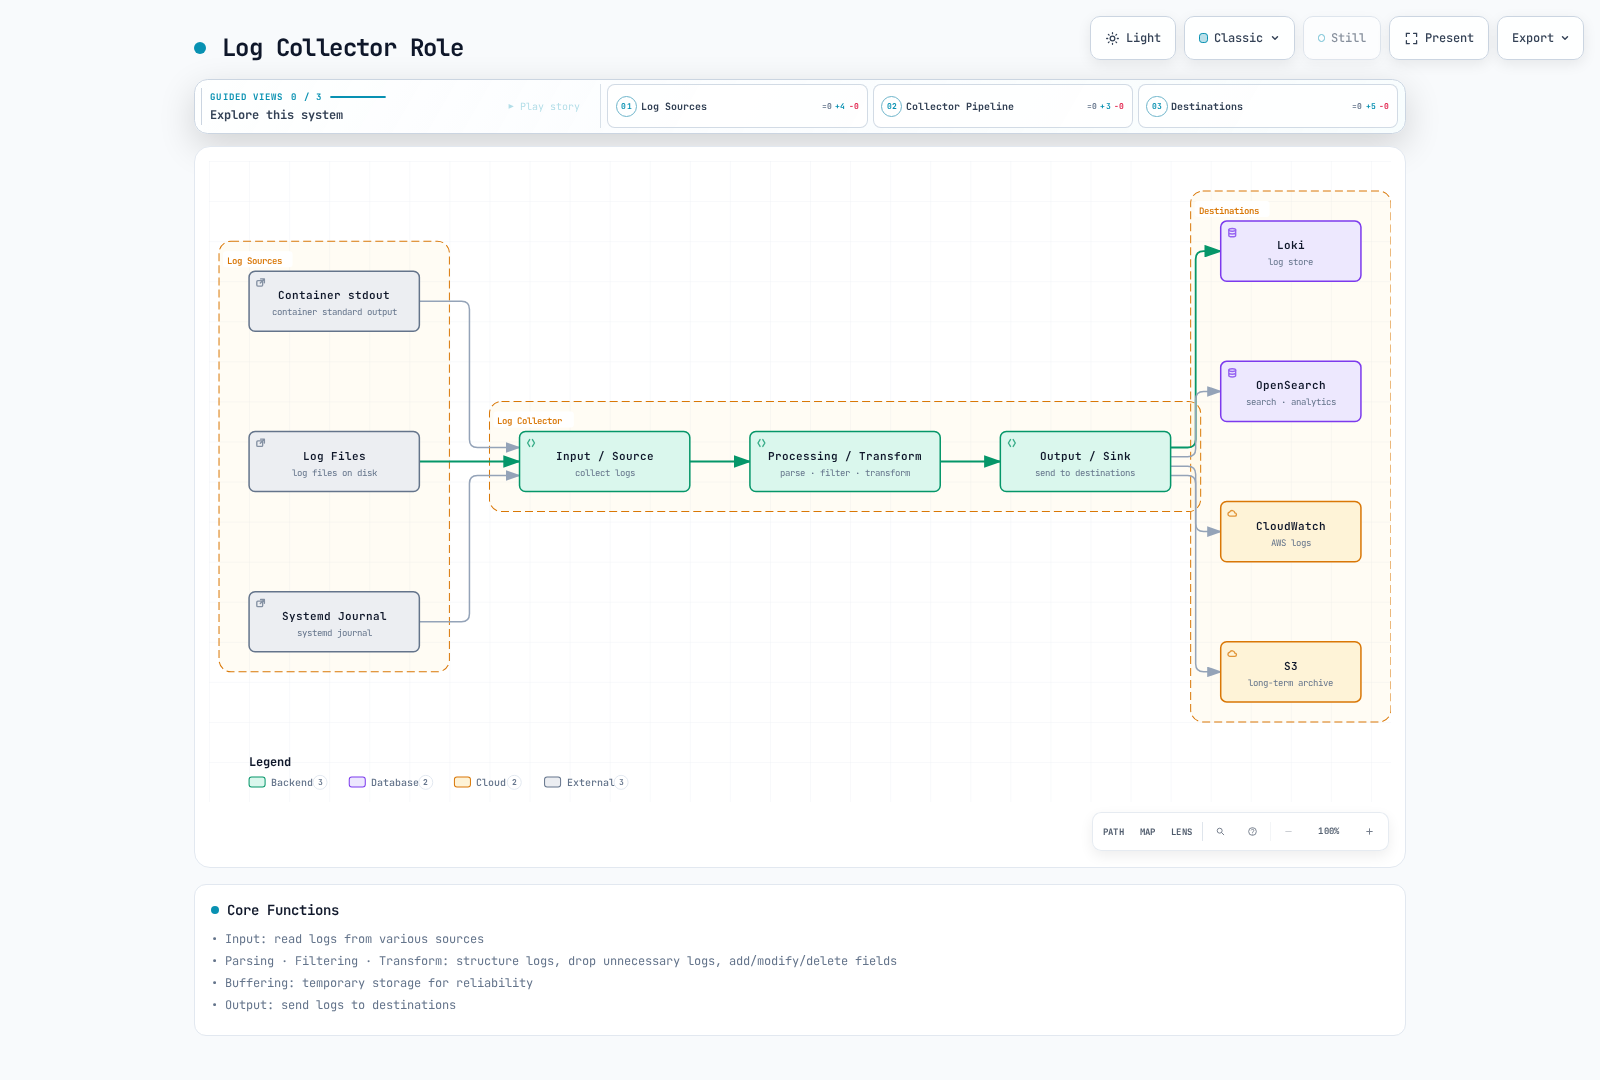Zoom in with plus button
Image resolution: width=1600 pixels, height=1080 pixels.
coord(1369,831)
